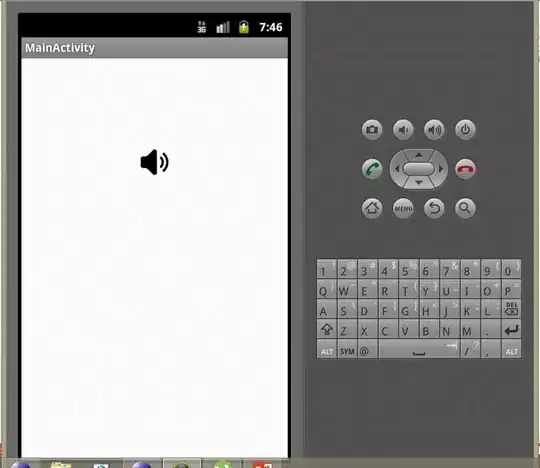Click the emulator power button
This screenshot has width=540, height=468.
(x=465, y=129)
